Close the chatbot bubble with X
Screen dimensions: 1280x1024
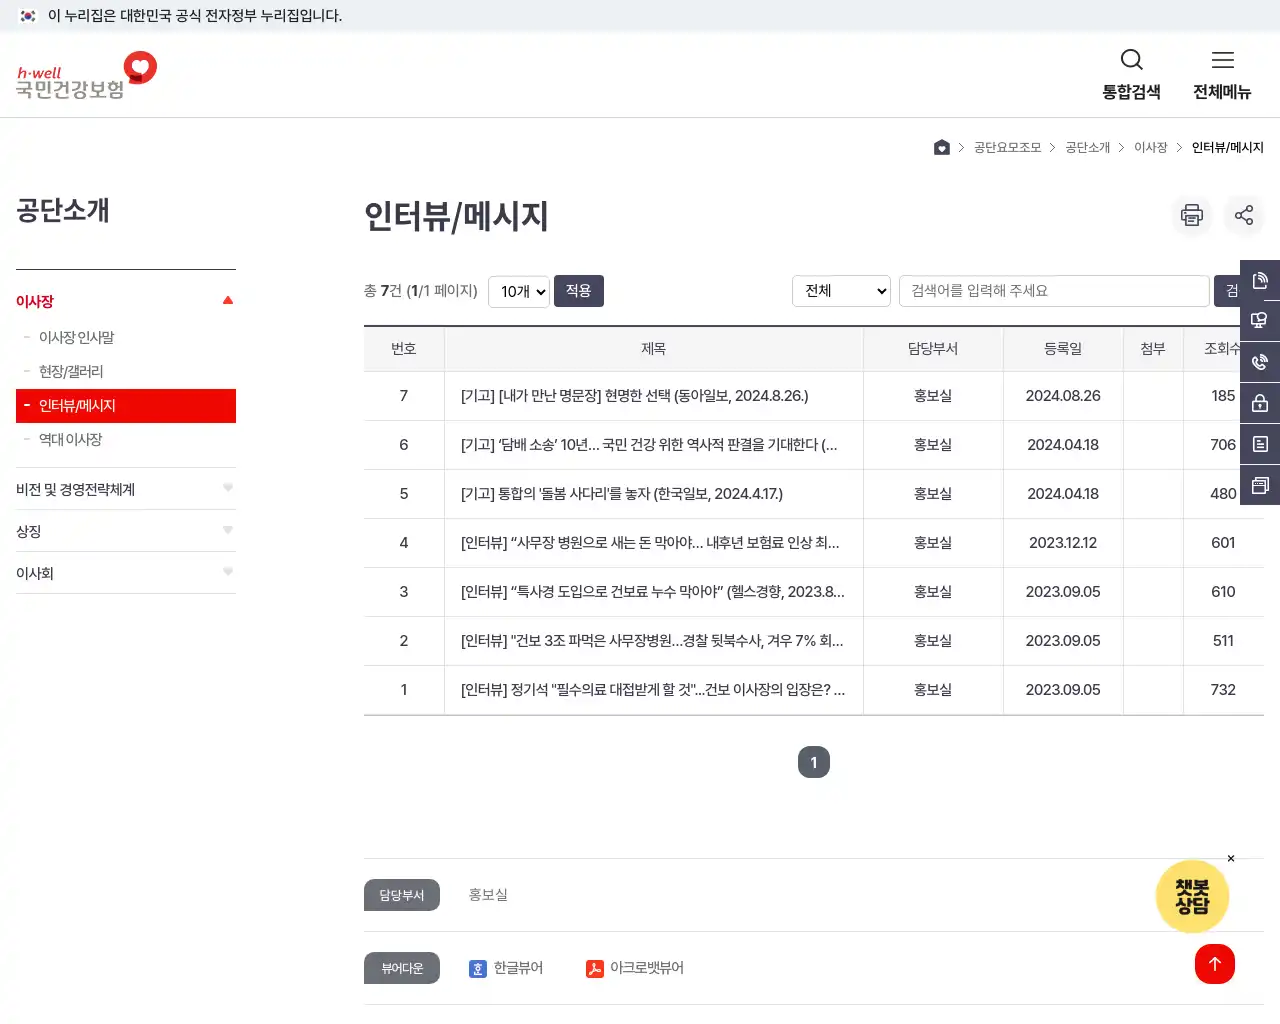[x=1231, y=858]
